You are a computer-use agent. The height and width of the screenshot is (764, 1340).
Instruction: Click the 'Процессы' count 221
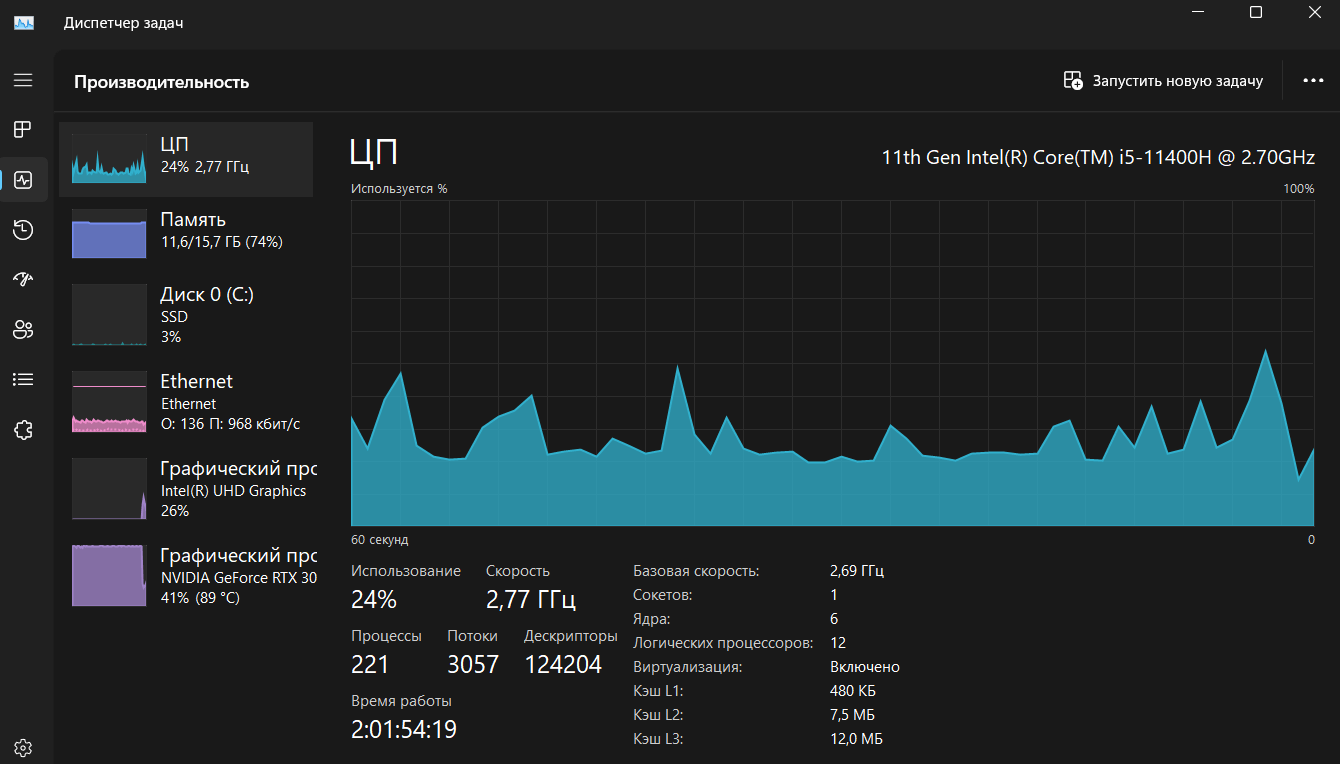pyautogui.click(x=370, y=664)
